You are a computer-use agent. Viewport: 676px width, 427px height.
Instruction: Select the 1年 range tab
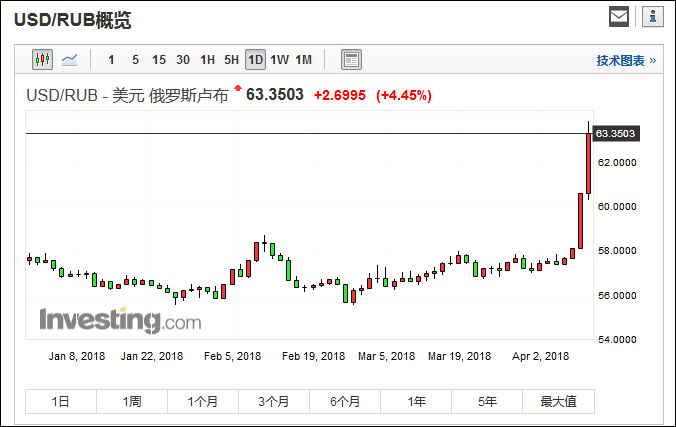click(x=416, y=402)
